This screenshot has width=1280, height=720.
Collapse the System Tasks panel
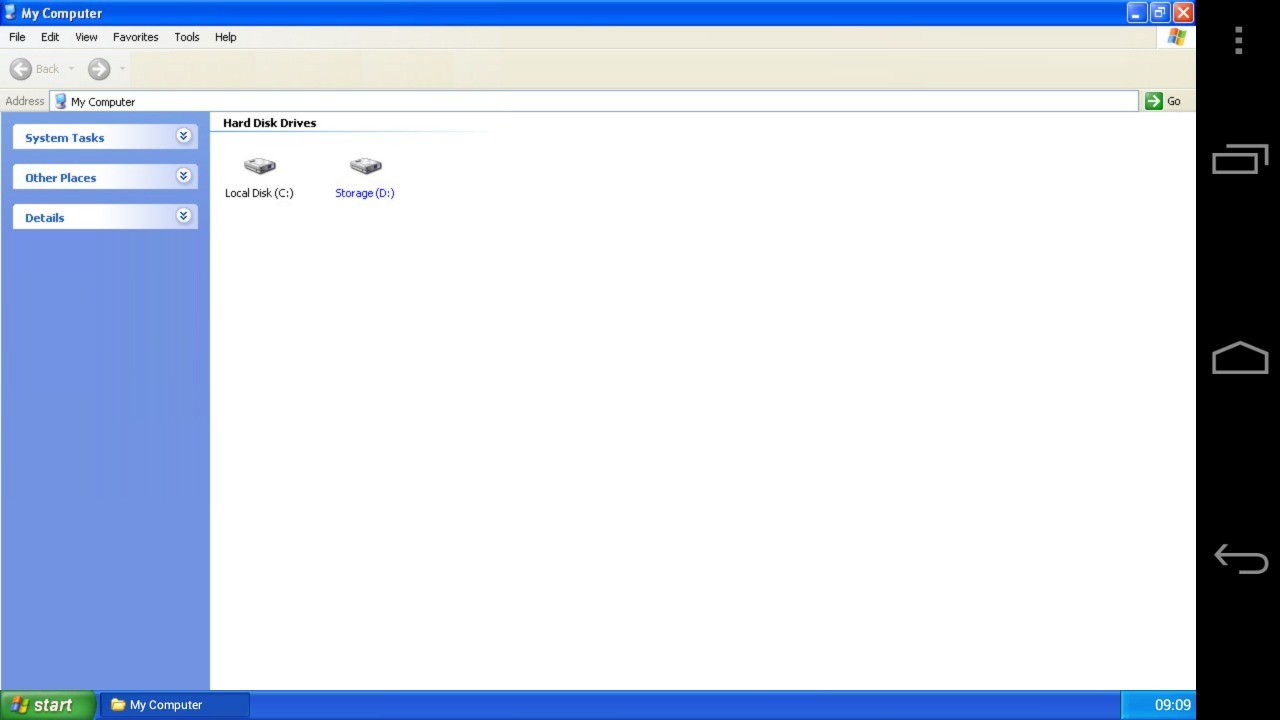[183, 135]
